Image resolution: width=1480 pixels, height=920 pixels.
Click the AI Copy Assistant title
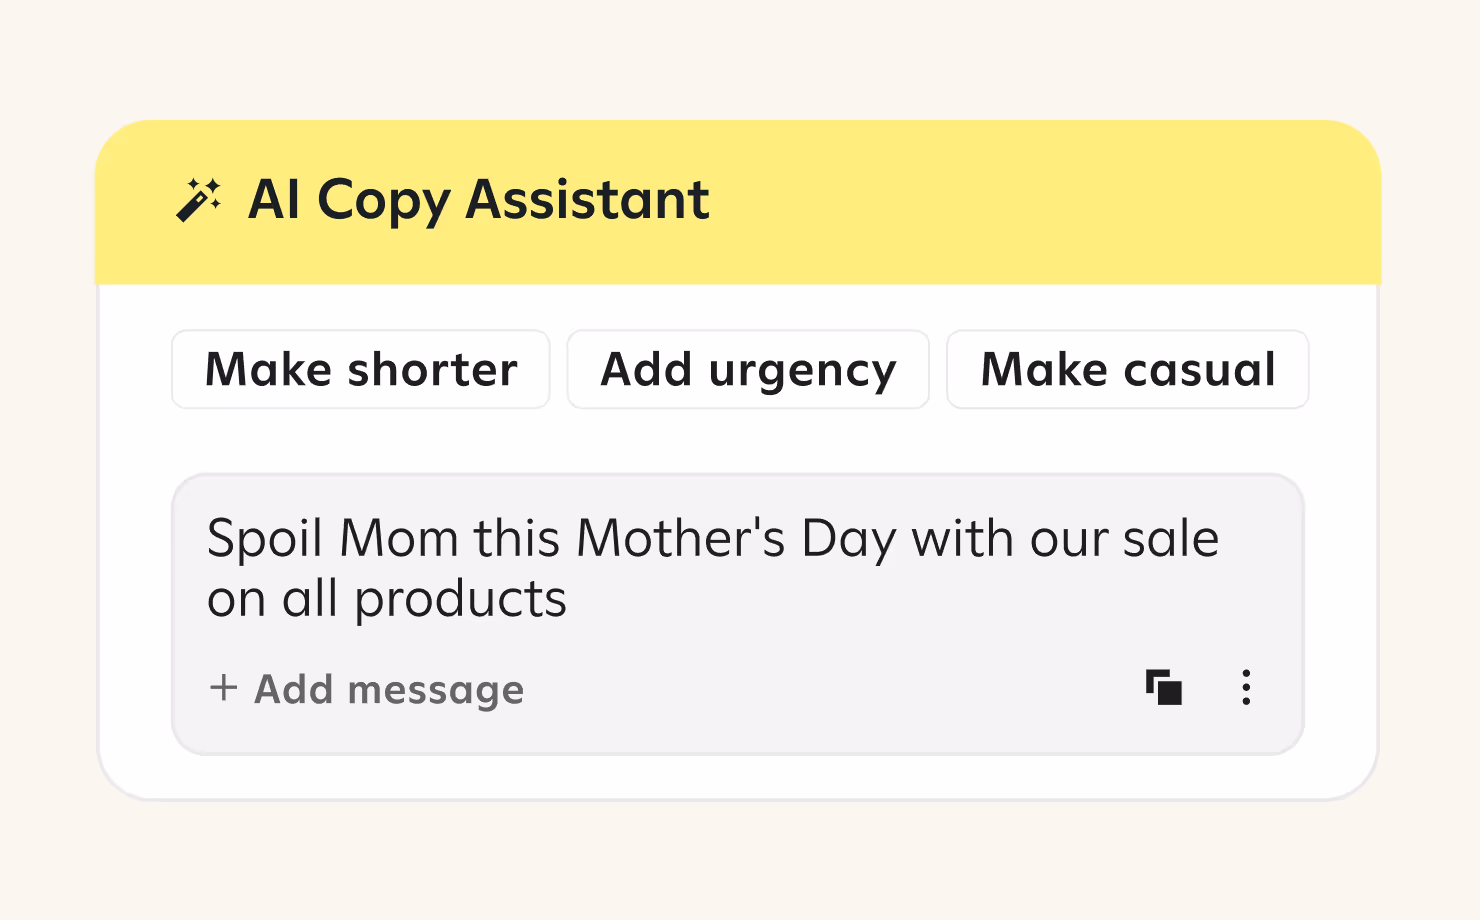tap(478, 200)
